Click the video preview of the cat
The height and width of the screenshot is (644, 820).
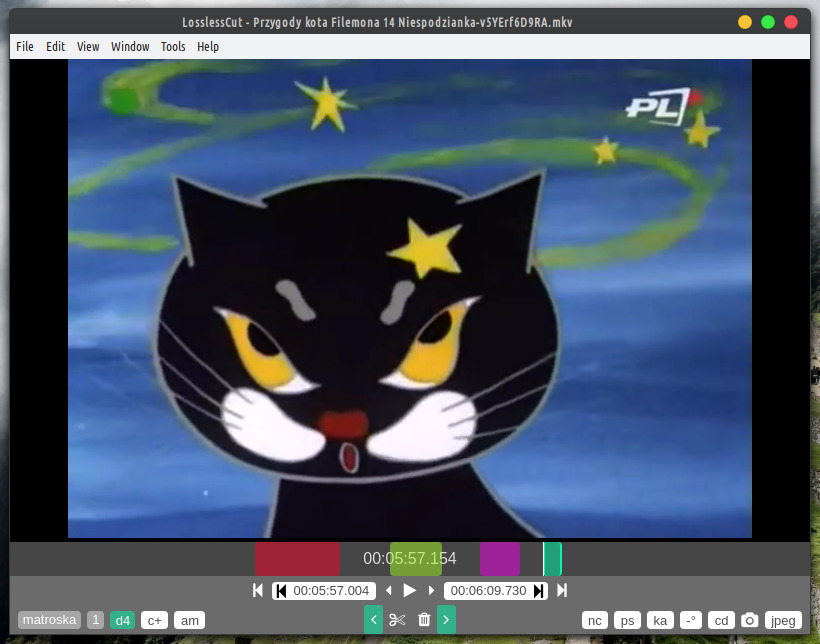pos(409,298)
